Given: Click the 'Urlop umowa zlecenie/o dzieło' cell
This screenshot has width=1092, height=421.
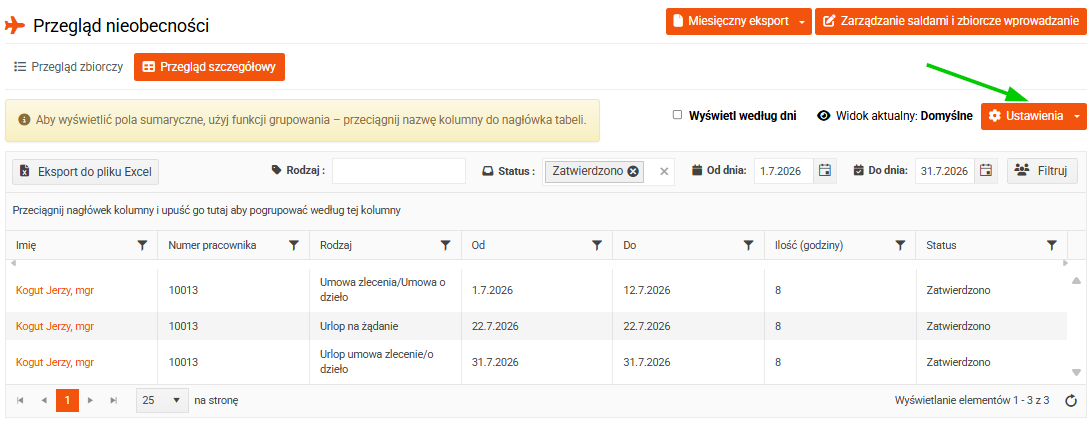Looking at the screenshot, I should tap(385, 362).
